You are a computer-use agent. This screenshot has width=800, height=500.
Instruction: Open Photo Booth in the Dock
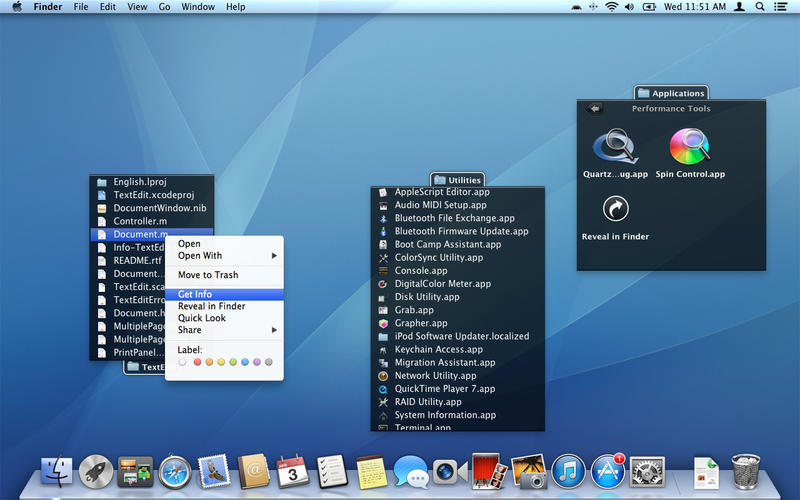(489, 471)
